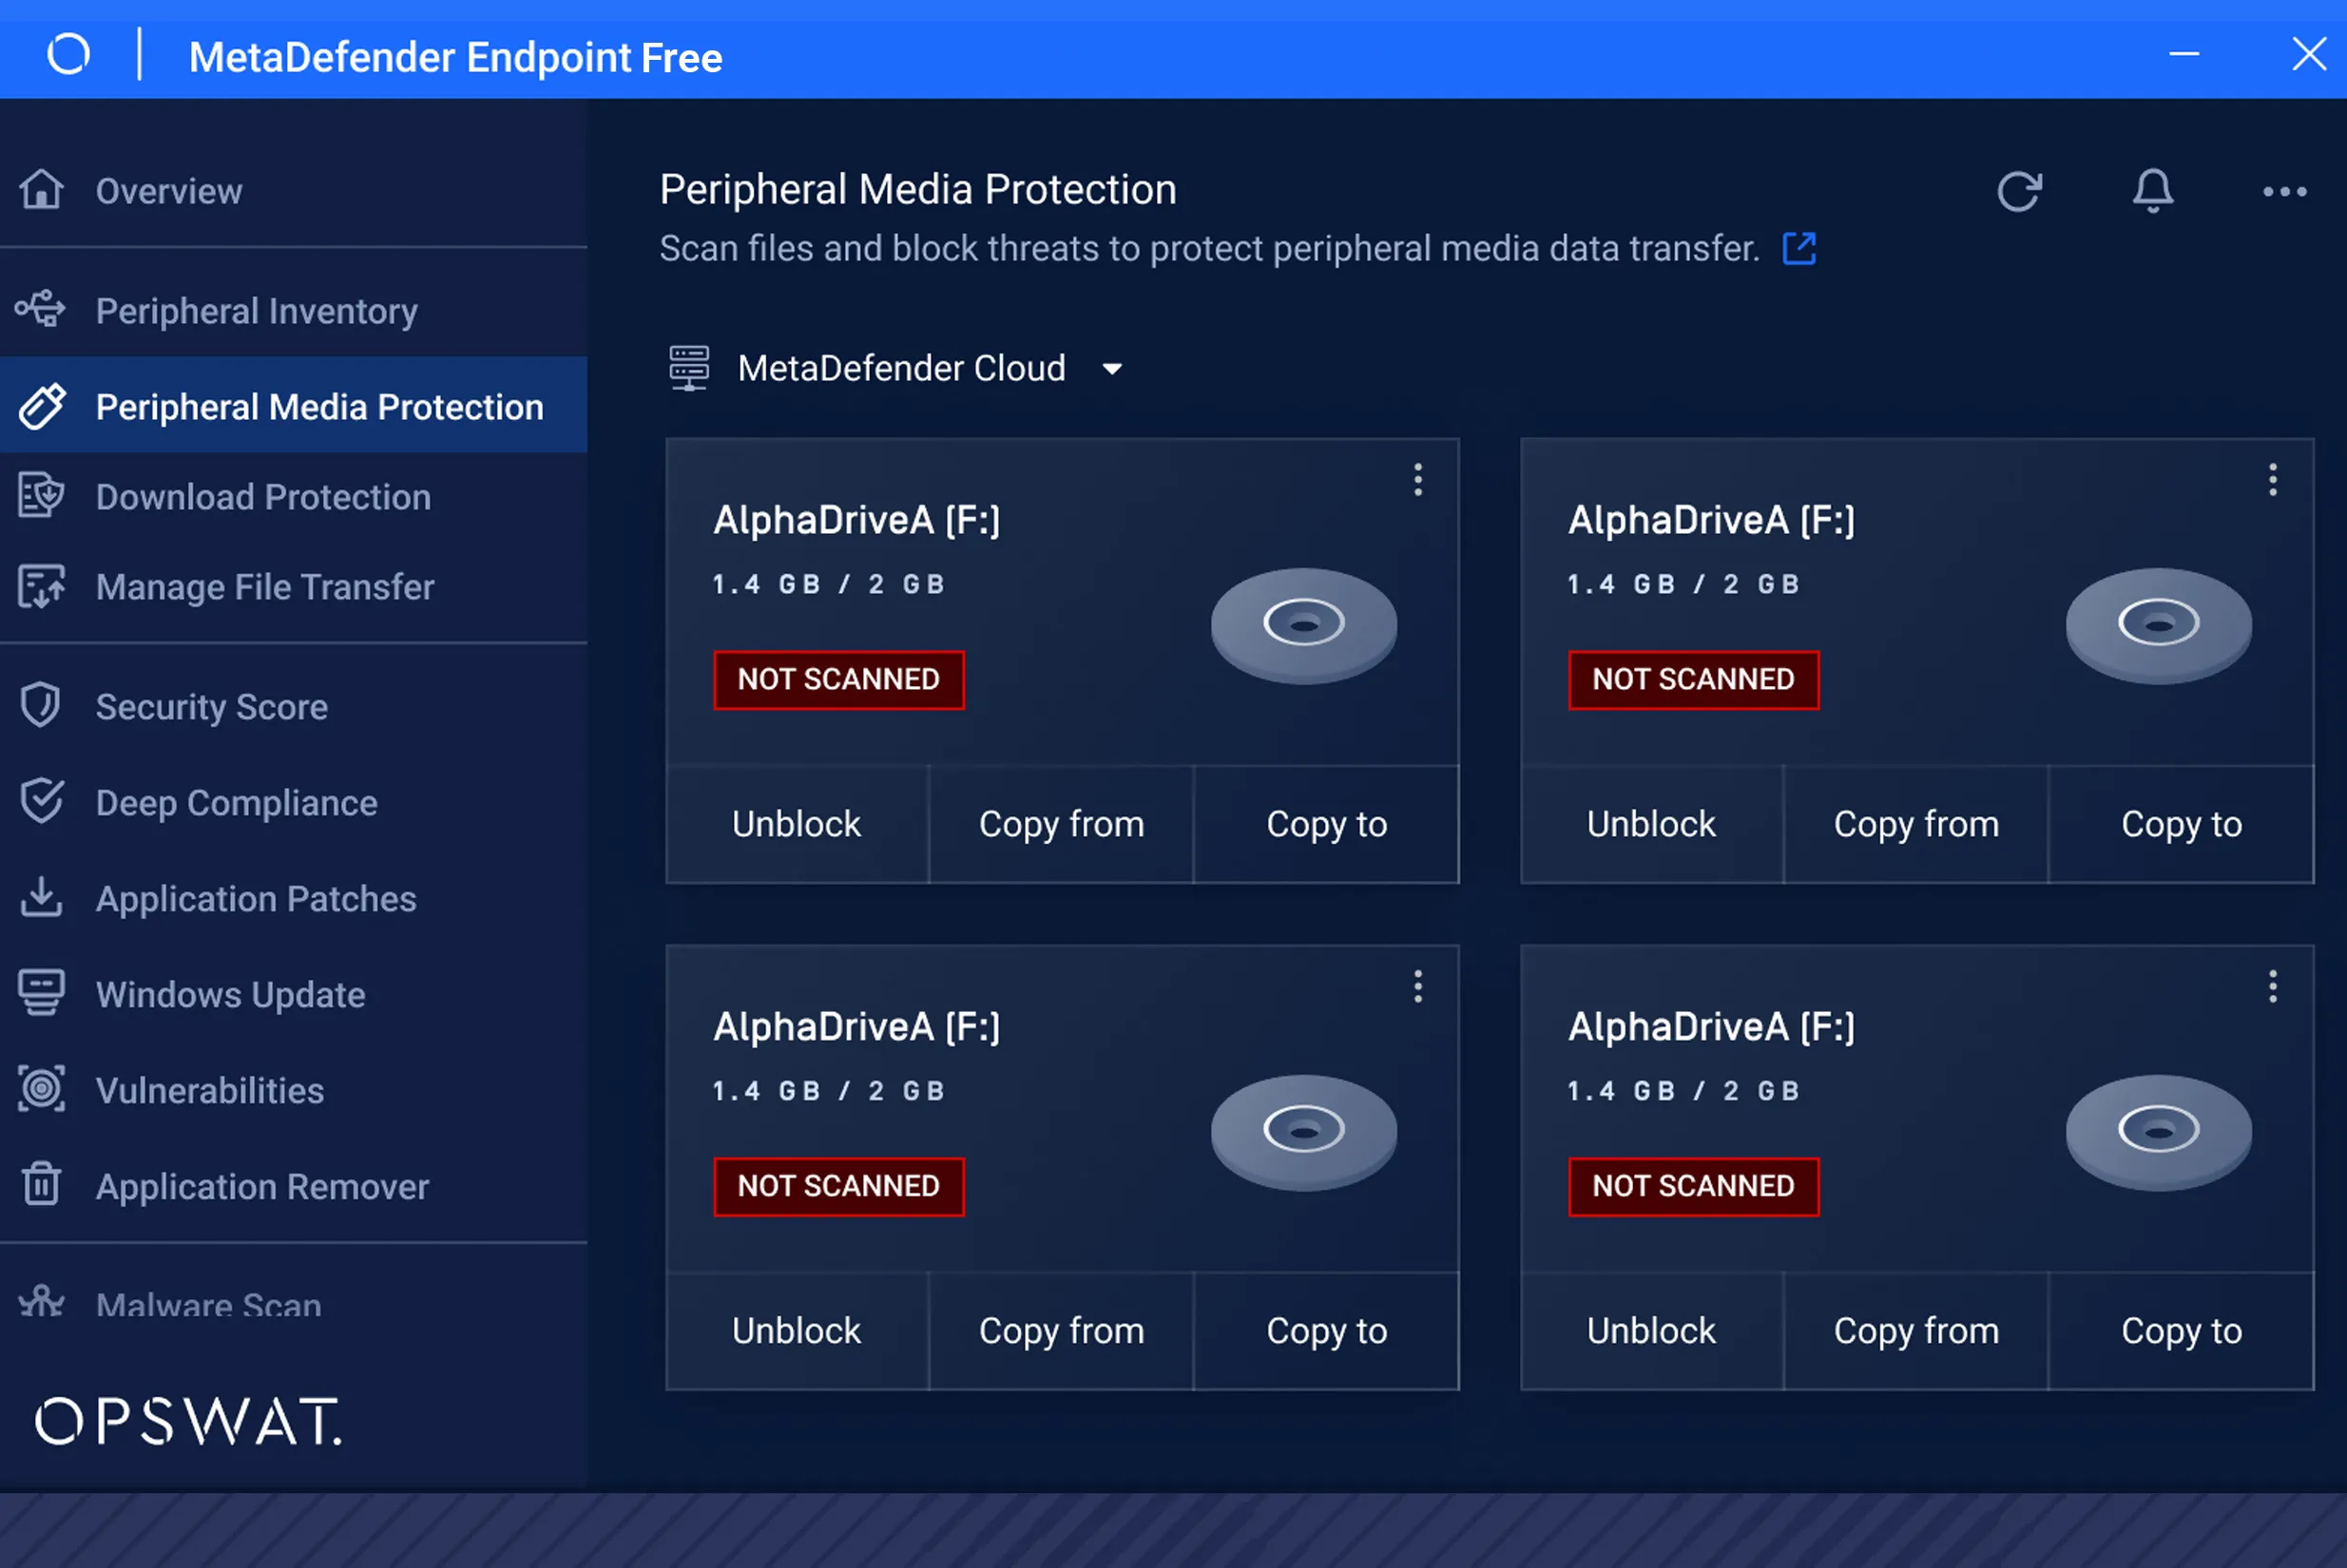Click the MetaDefender logo icon in the title bar
Screen dimensions: 2347x1568
coord(69,54)
